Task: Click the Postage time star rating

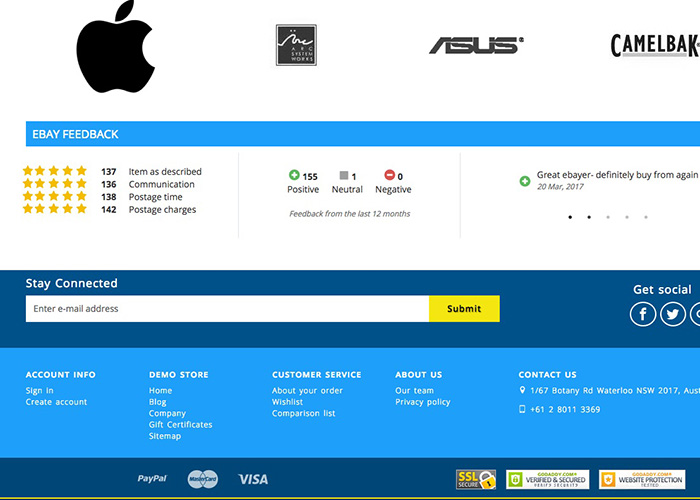Action: [54, 196]
